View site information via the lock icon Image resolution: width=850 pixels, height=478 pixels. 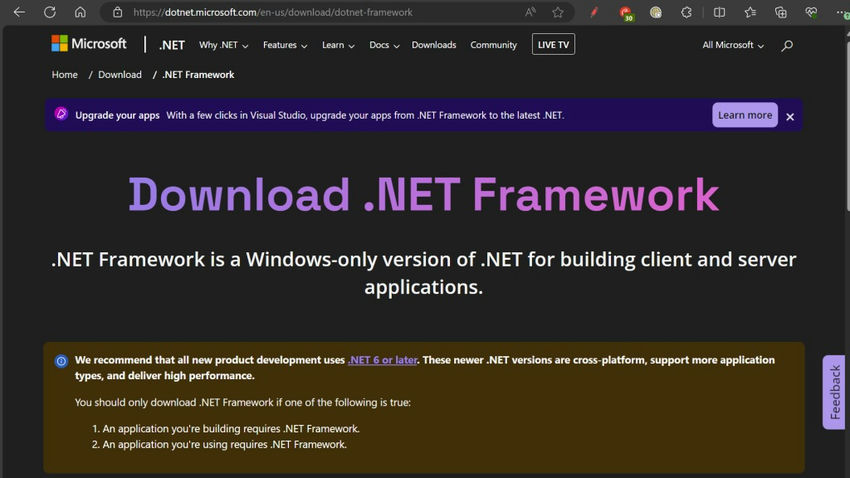[x=118, y=12]
